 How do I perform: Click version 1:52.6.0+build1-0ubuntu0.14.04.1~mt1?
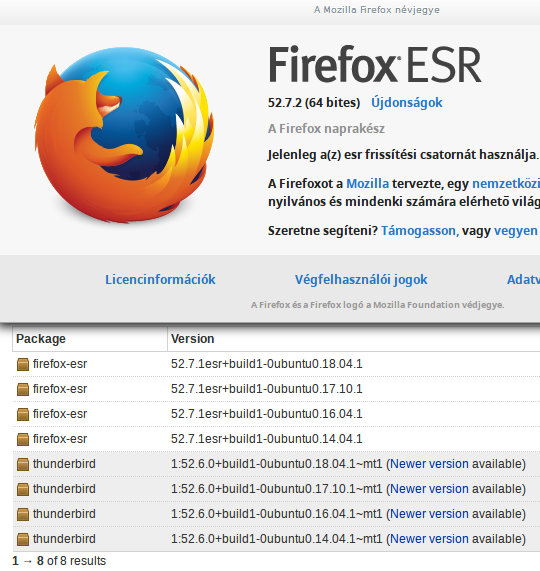277,539
